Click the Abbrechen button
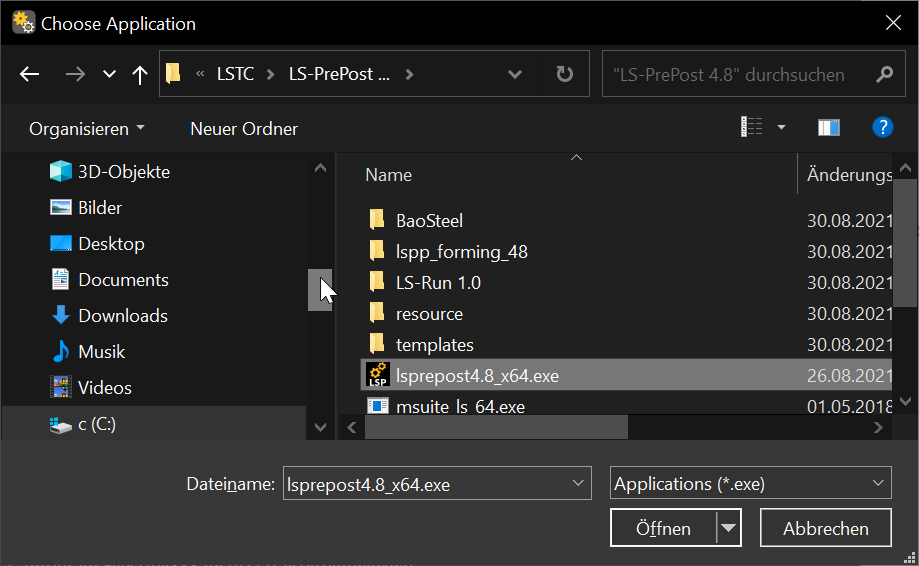The width and height of the screenshot is (919, 566). 826,528
